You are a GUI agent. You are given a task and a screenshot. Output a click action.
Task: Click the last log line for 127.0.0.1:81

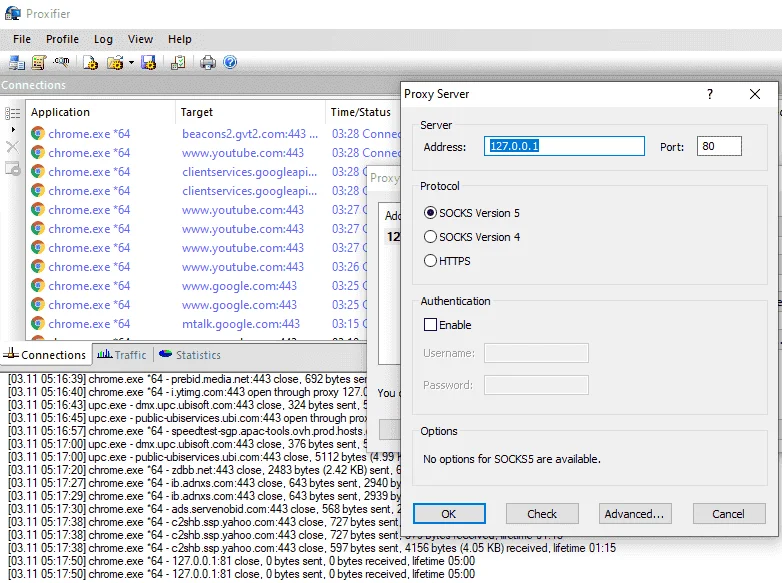[x=241, y=574]
